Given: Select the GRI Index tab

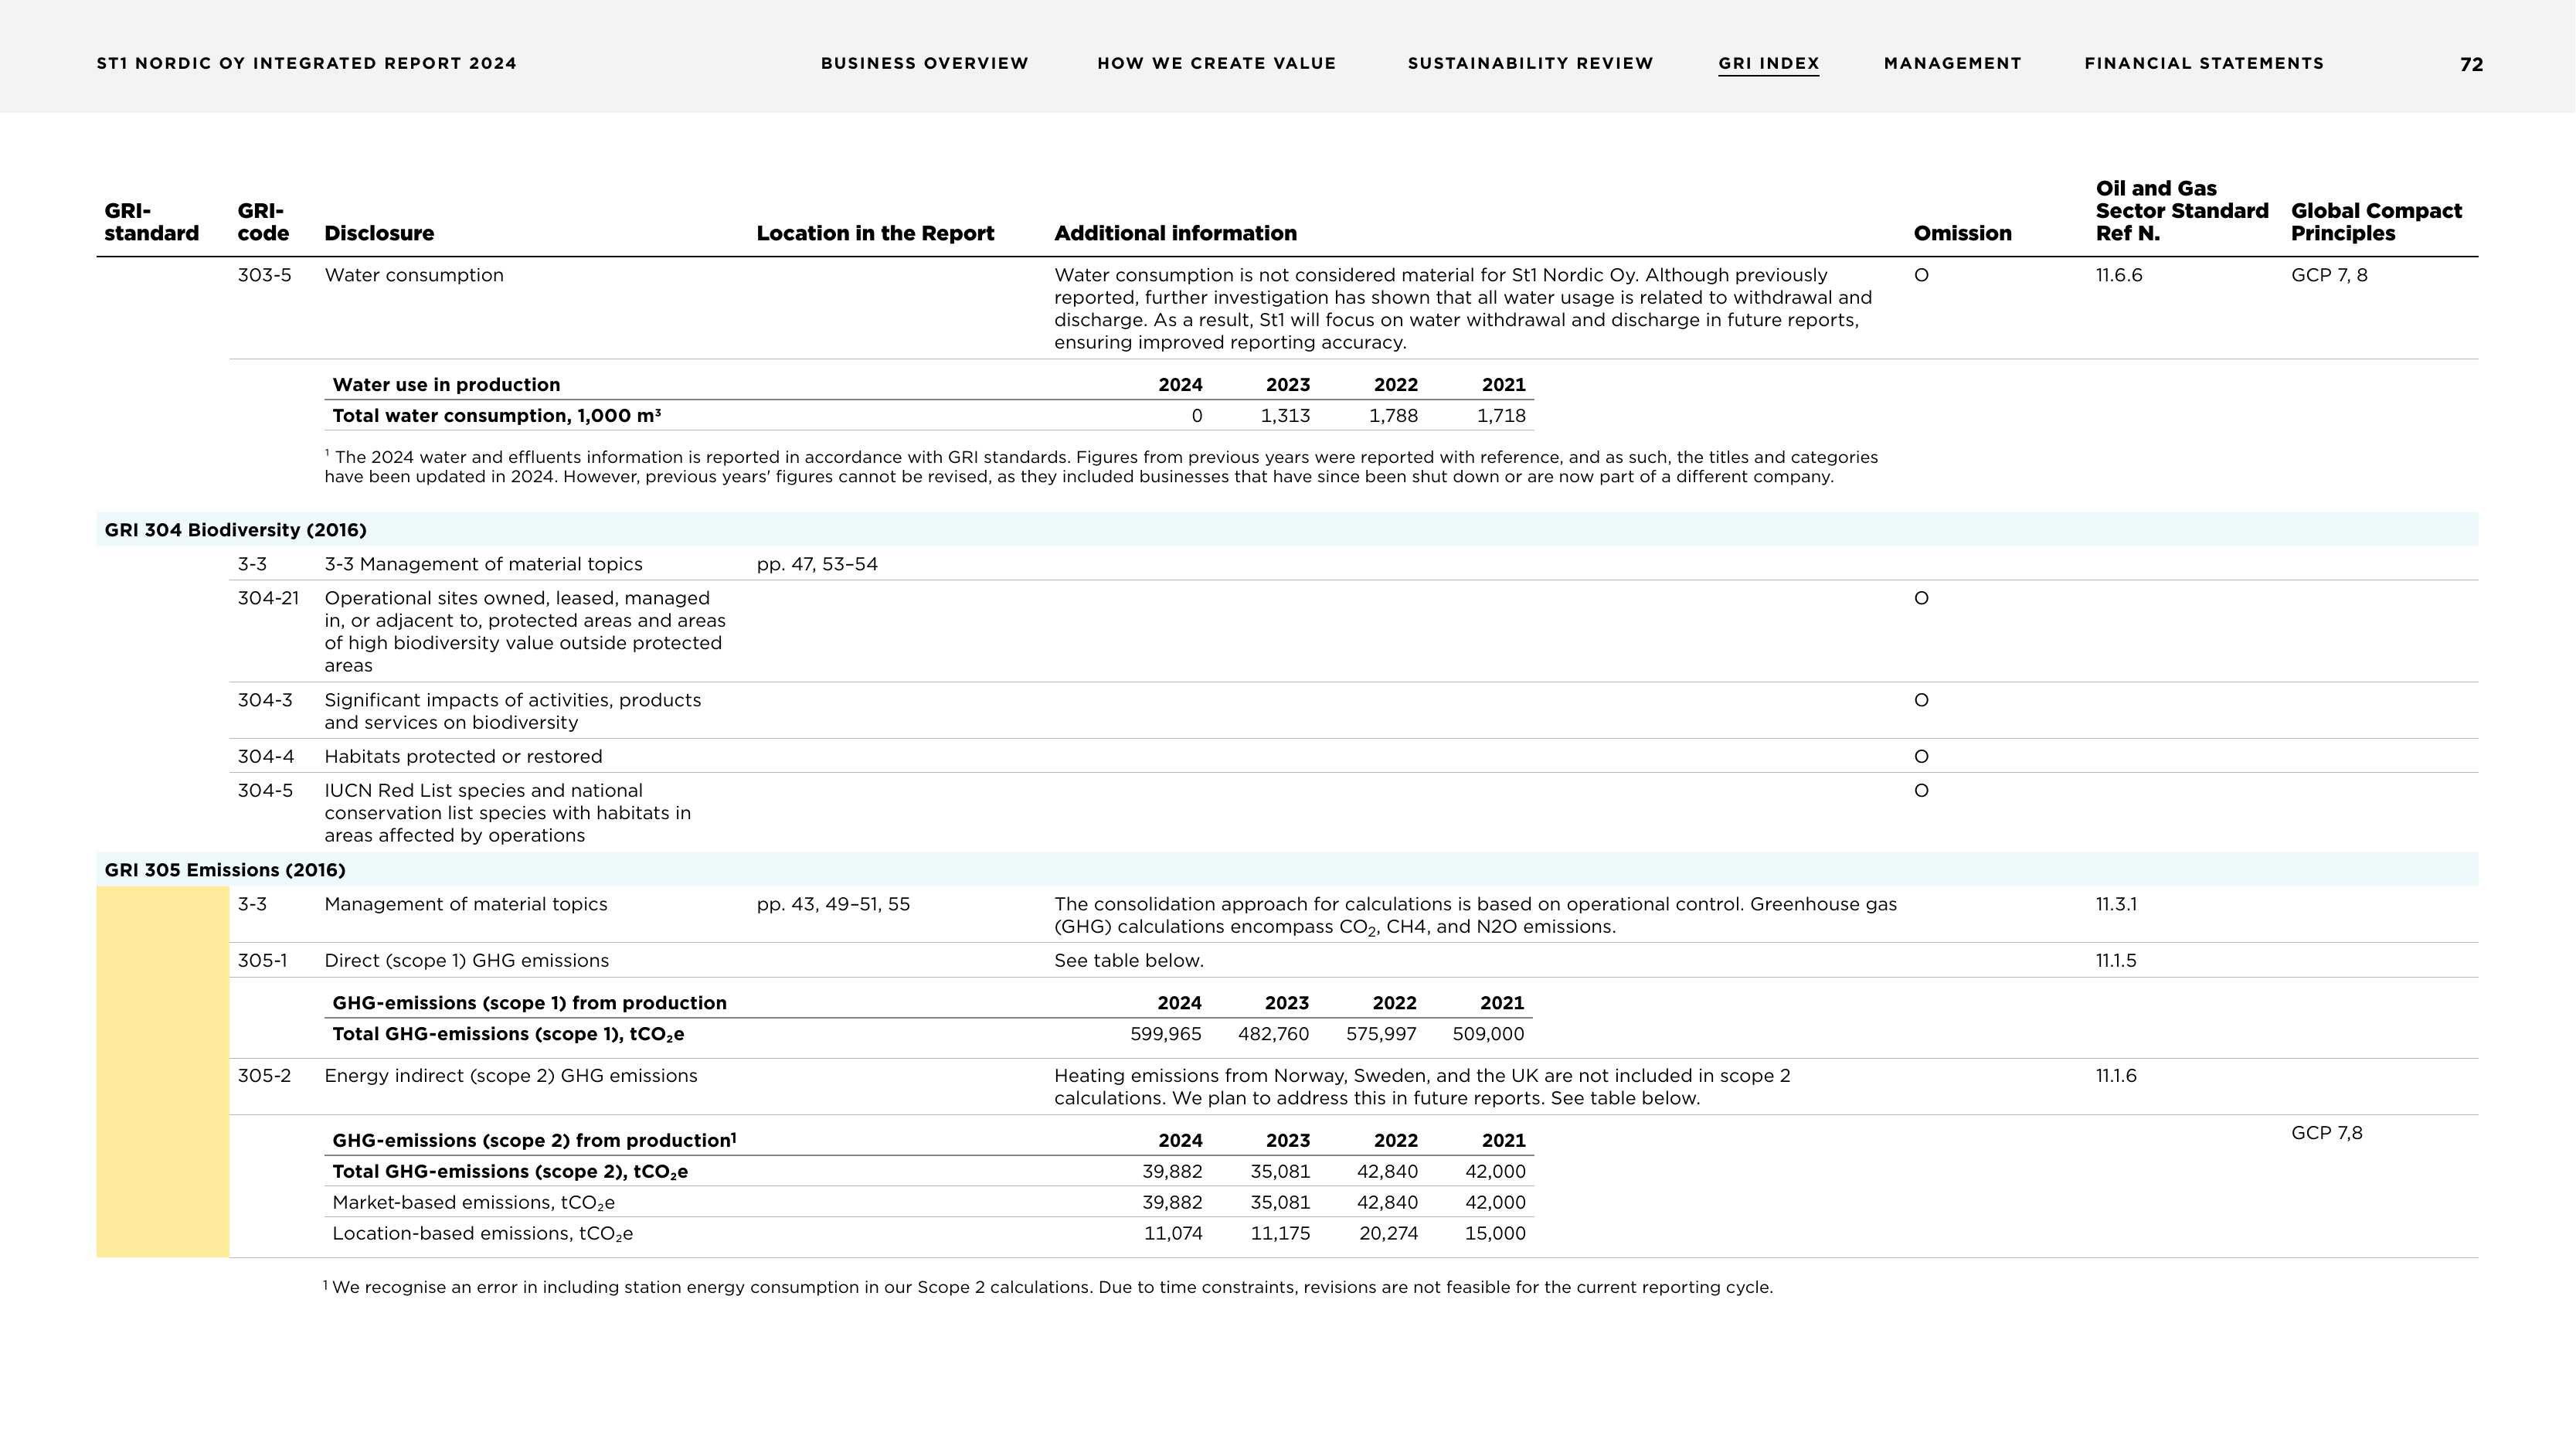Looking at the screenshot, I should (x=1768, y=63).
